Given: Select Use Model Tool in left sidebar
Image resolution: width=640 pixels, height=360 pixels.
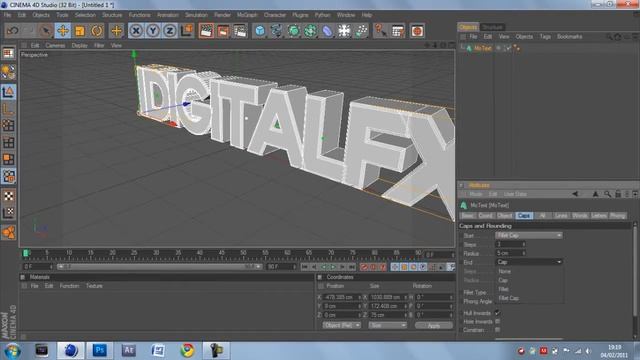Looking at the screenshot, I should click(8, 92).
